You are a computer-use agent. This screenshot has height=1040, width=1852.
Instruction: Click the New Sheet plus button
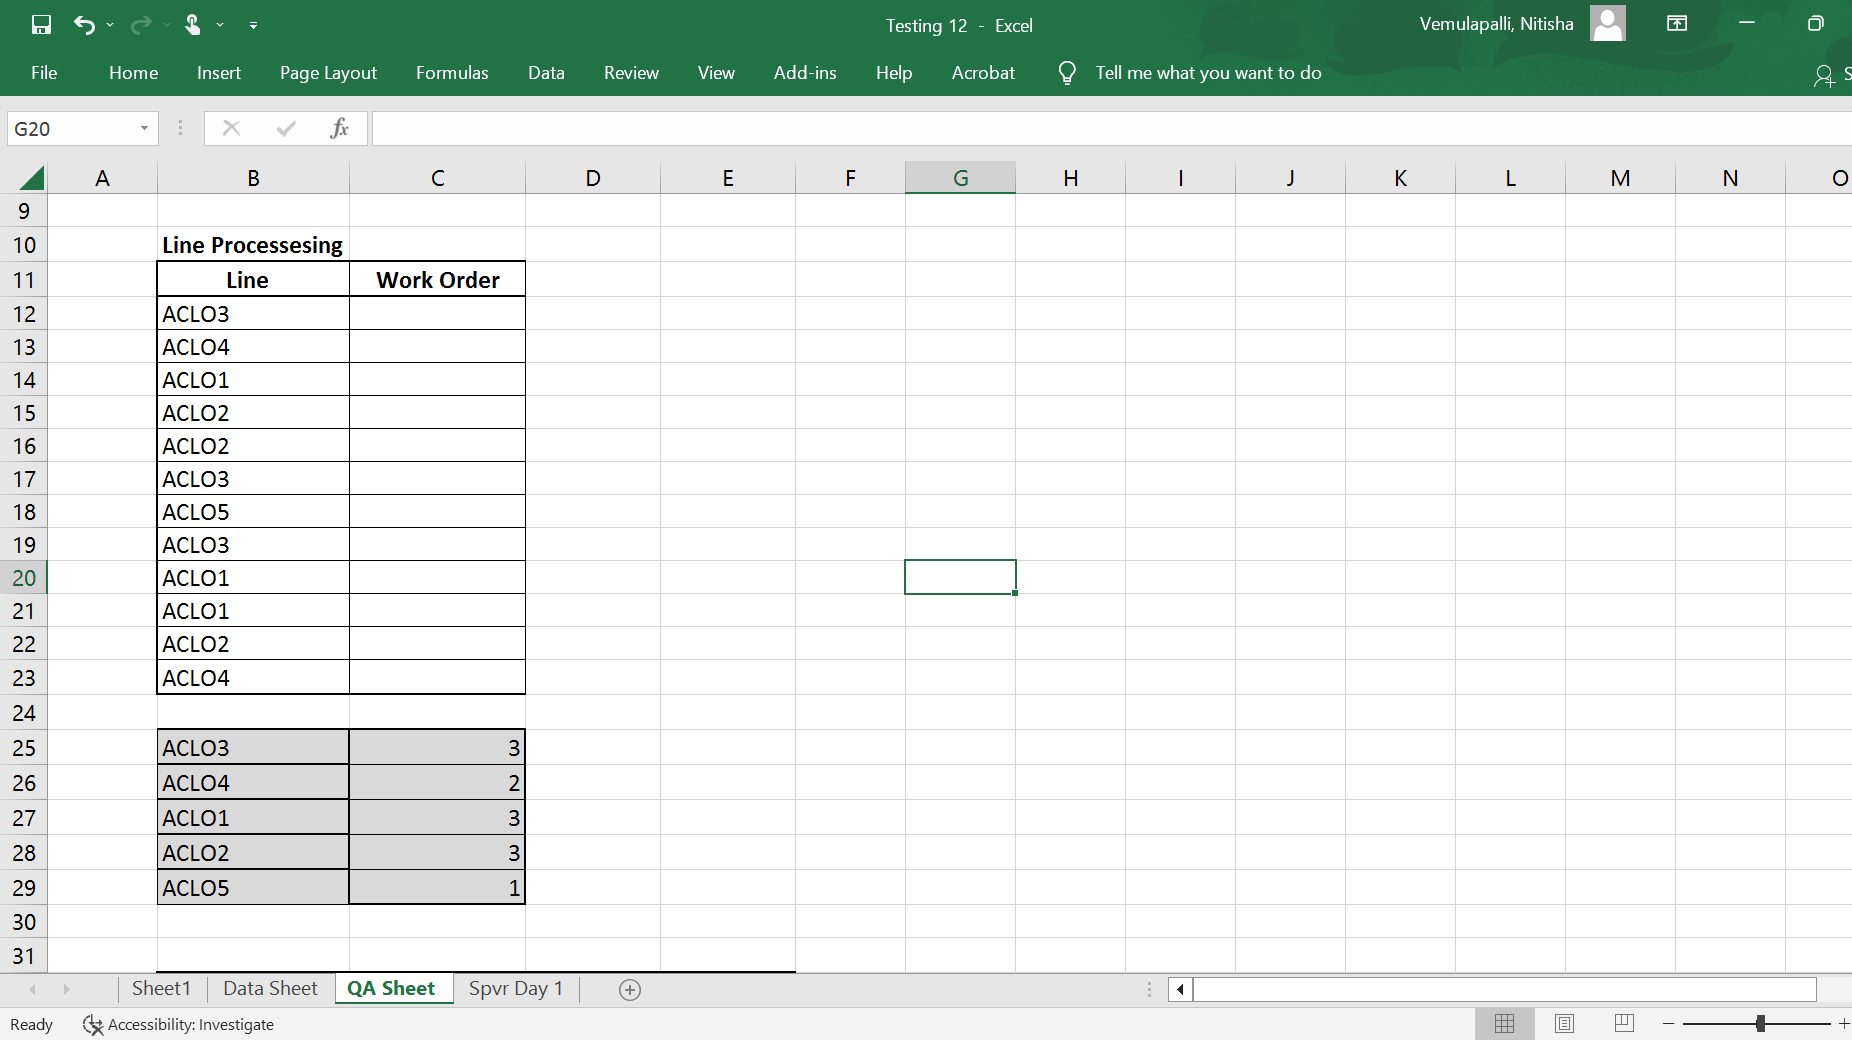(x=629, y=989)
